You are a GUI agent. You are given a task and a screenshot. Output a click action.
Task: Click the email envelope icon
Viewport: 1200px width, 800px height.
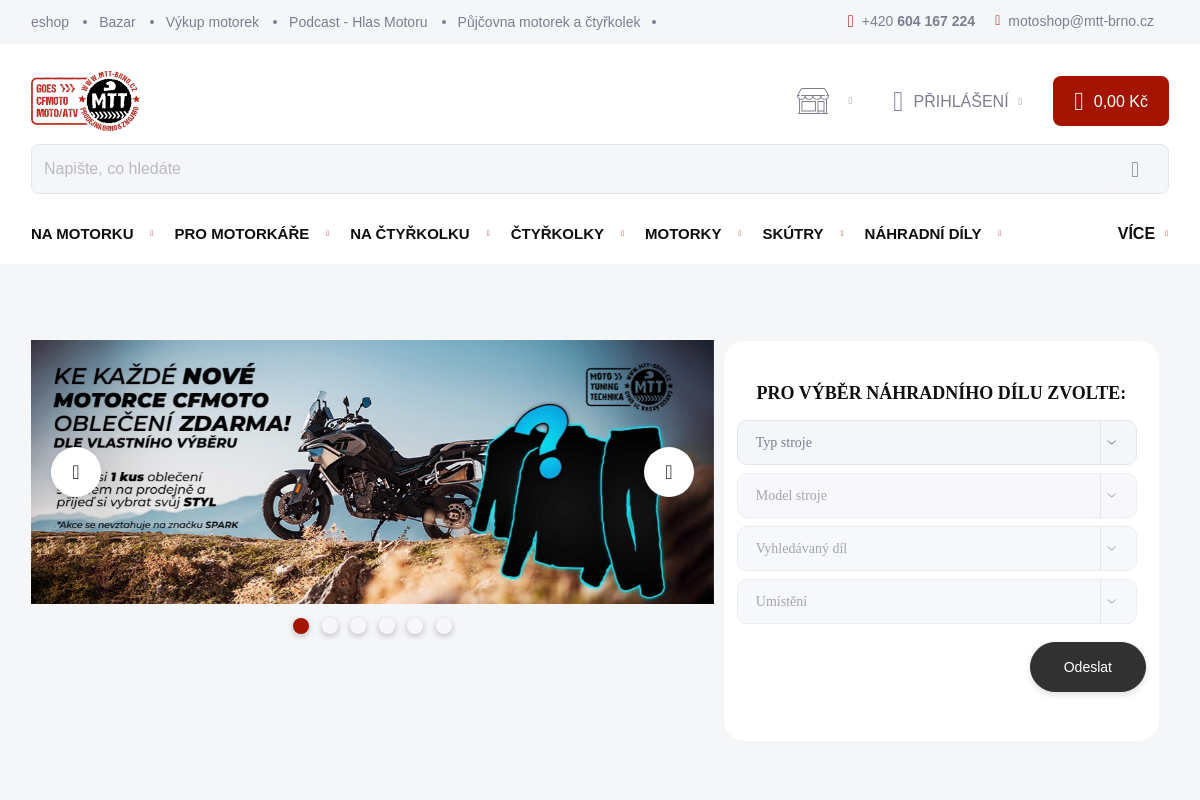point(998,20)
